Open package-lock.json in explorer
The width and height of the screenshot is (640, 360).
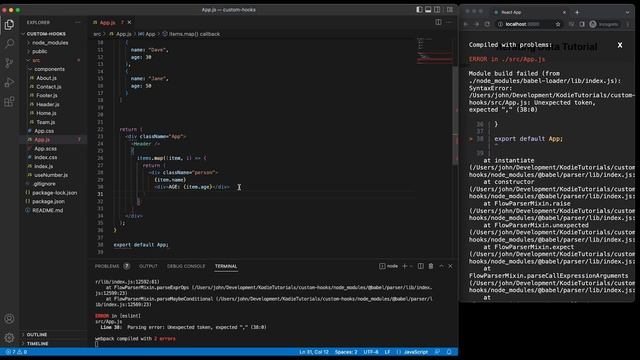(54, 193)
